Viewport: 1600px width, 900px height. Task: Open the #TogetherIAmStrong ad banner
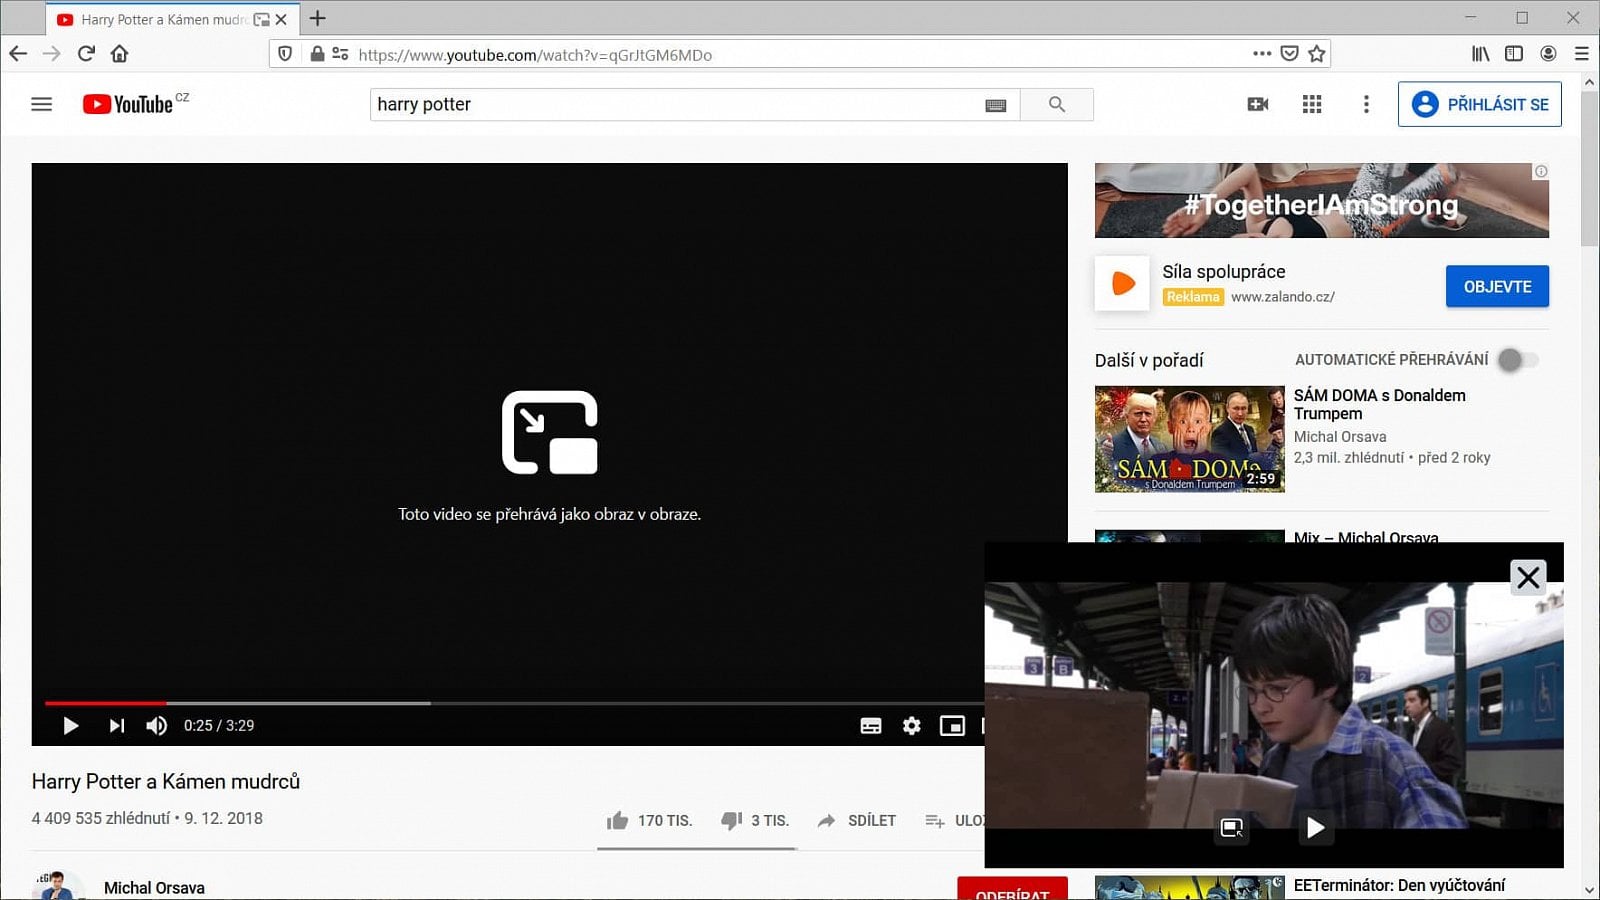[1321, 200]
